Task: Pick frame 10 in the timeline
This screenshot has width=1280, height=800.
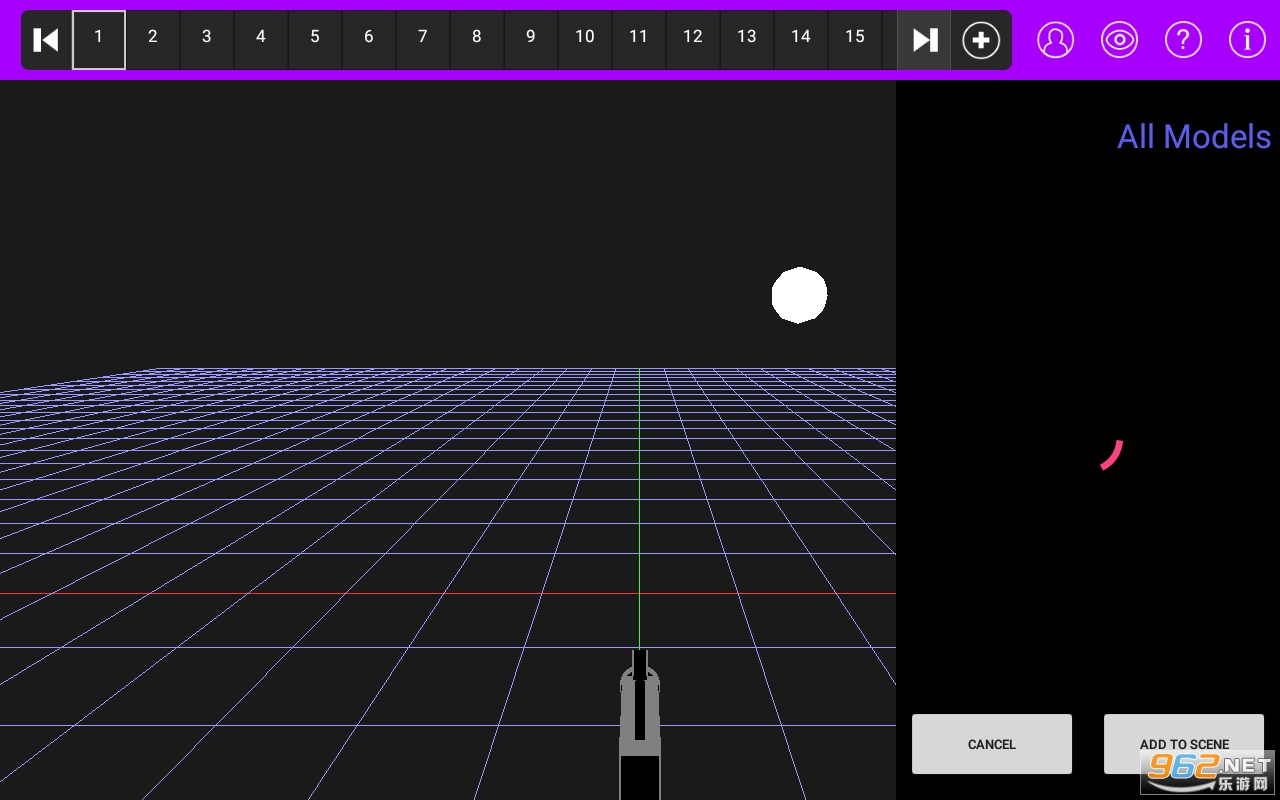Action: point(585,39)
